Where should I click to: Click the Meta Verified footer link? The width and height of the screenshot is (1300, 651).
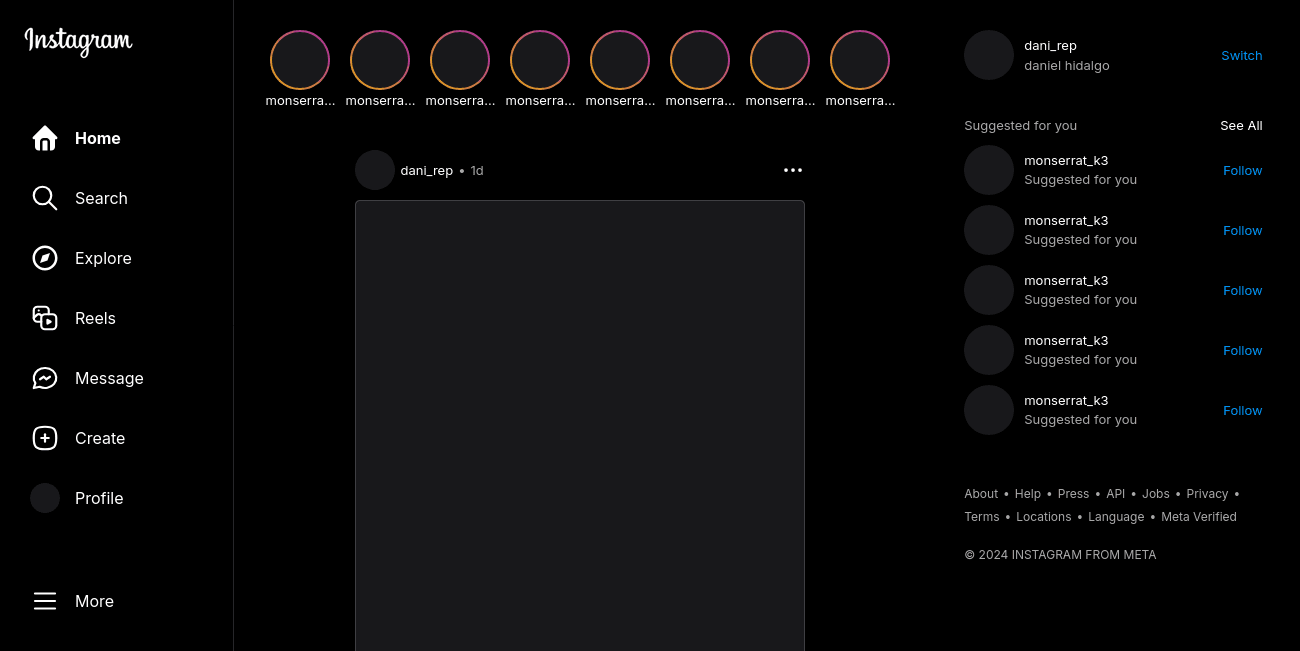(1199, 516)
